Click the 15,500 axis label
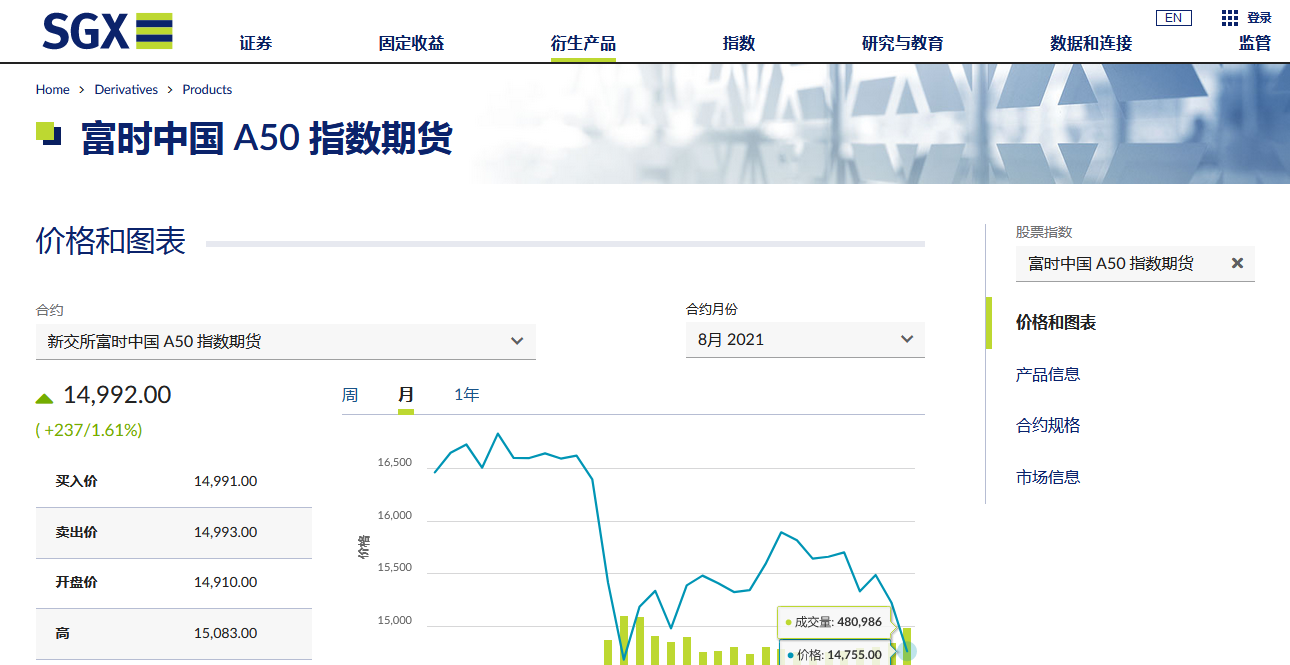 pyautogui.click(x=394, y=568)
